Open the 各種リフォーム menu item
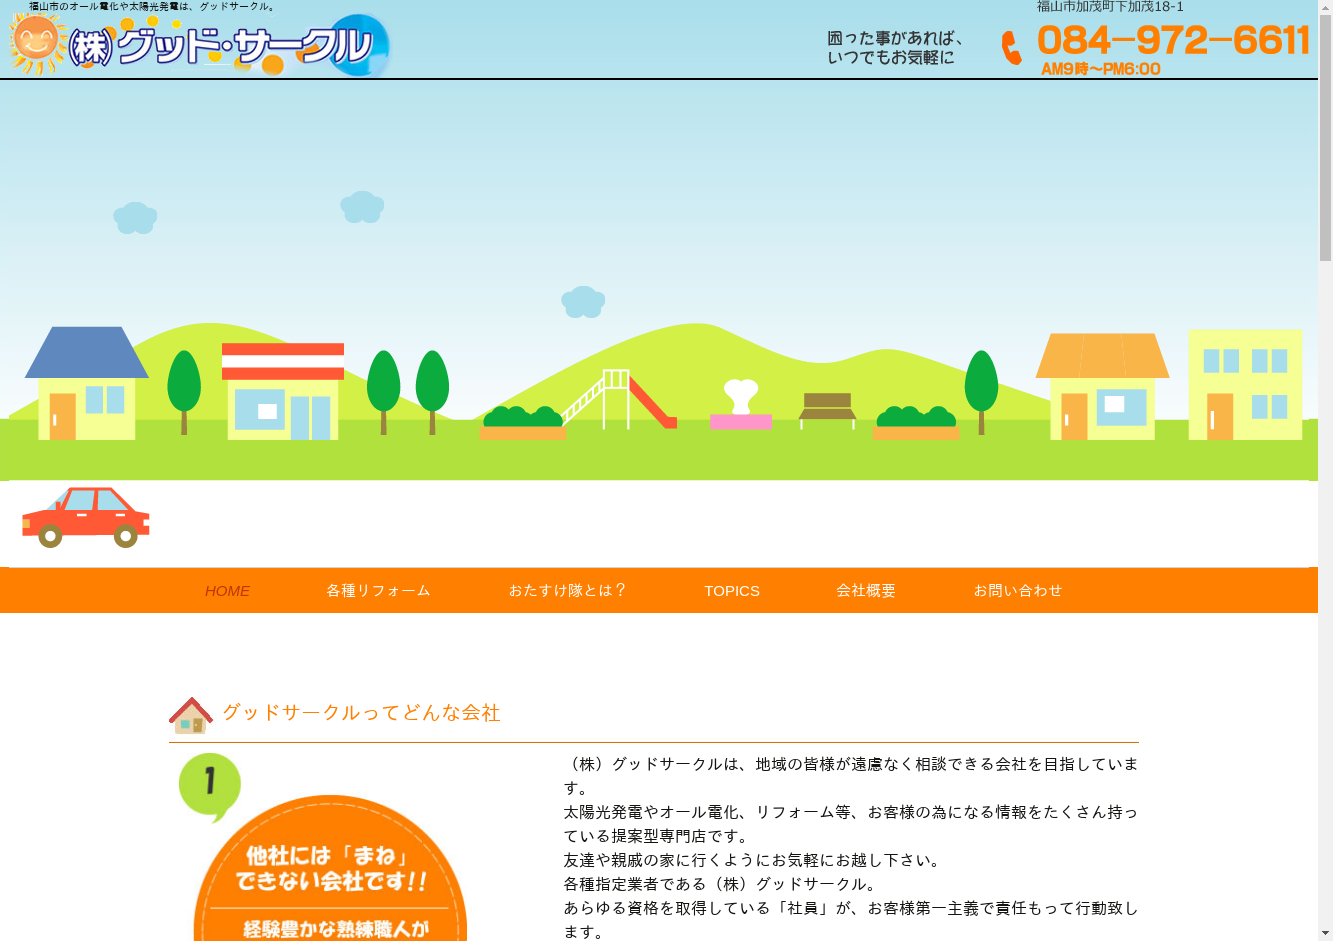 378,591
